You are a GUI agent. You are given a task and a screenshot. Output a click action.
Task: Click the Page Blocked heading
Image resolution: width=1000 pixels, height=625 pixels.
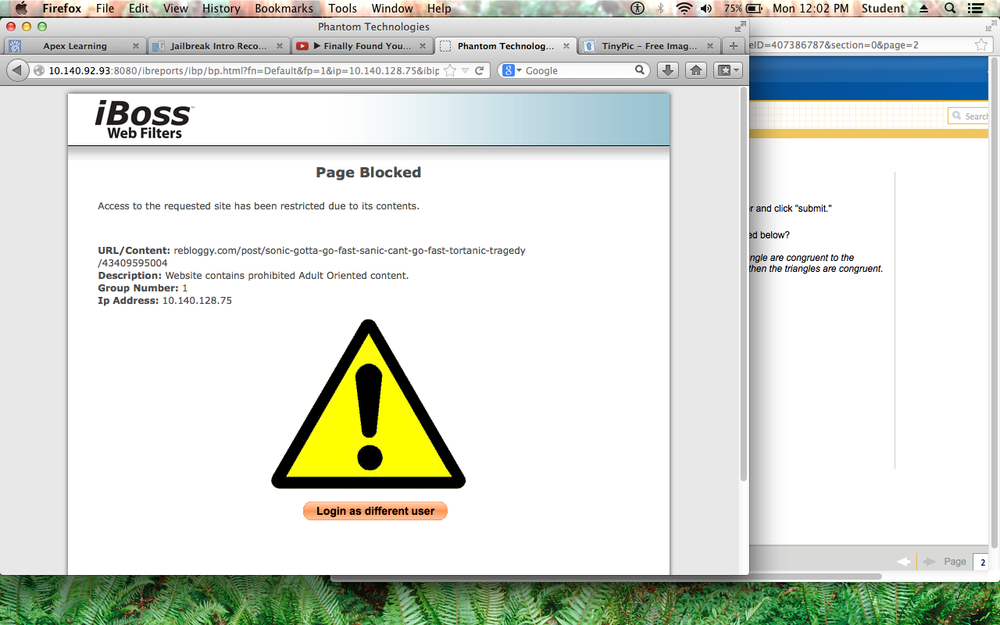point(369,172)
